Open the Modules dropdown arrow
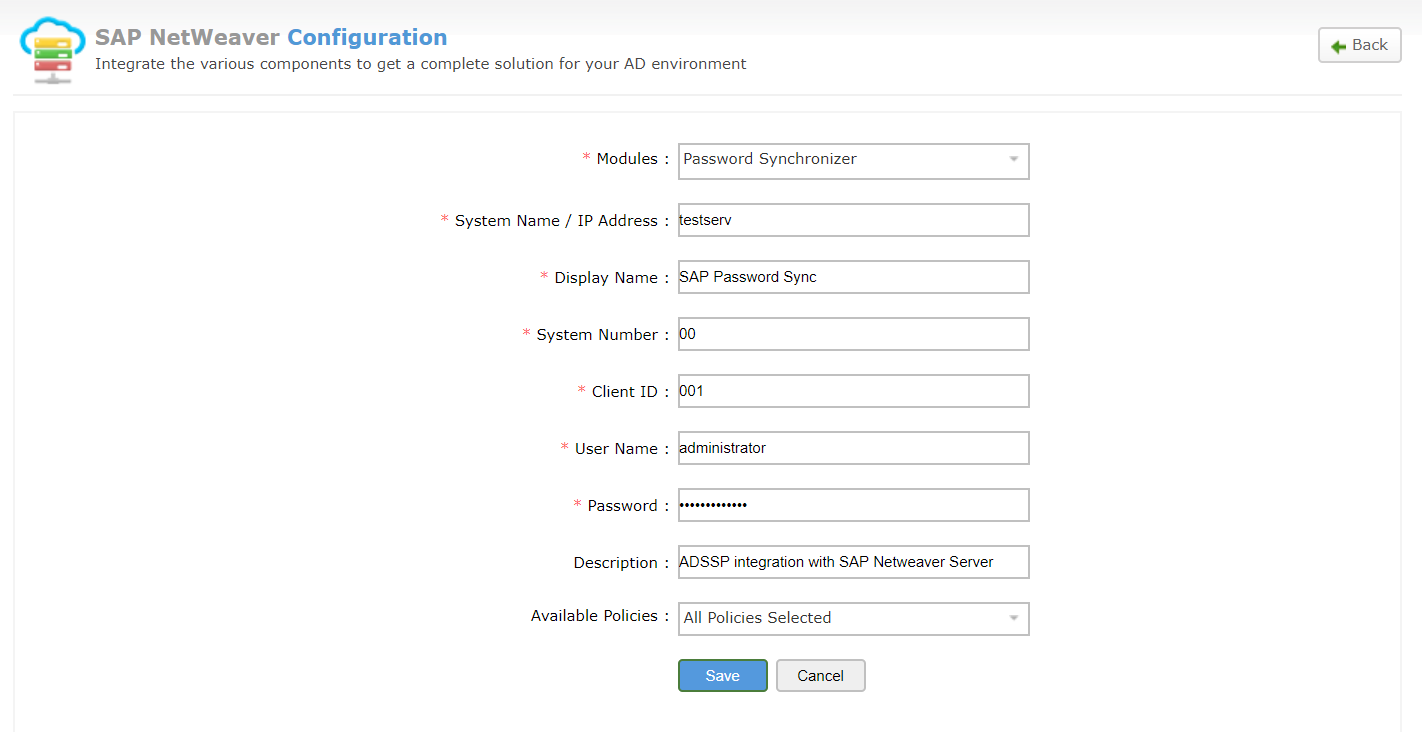This screenshot has width=1422, height=732. pos(1015,161)
